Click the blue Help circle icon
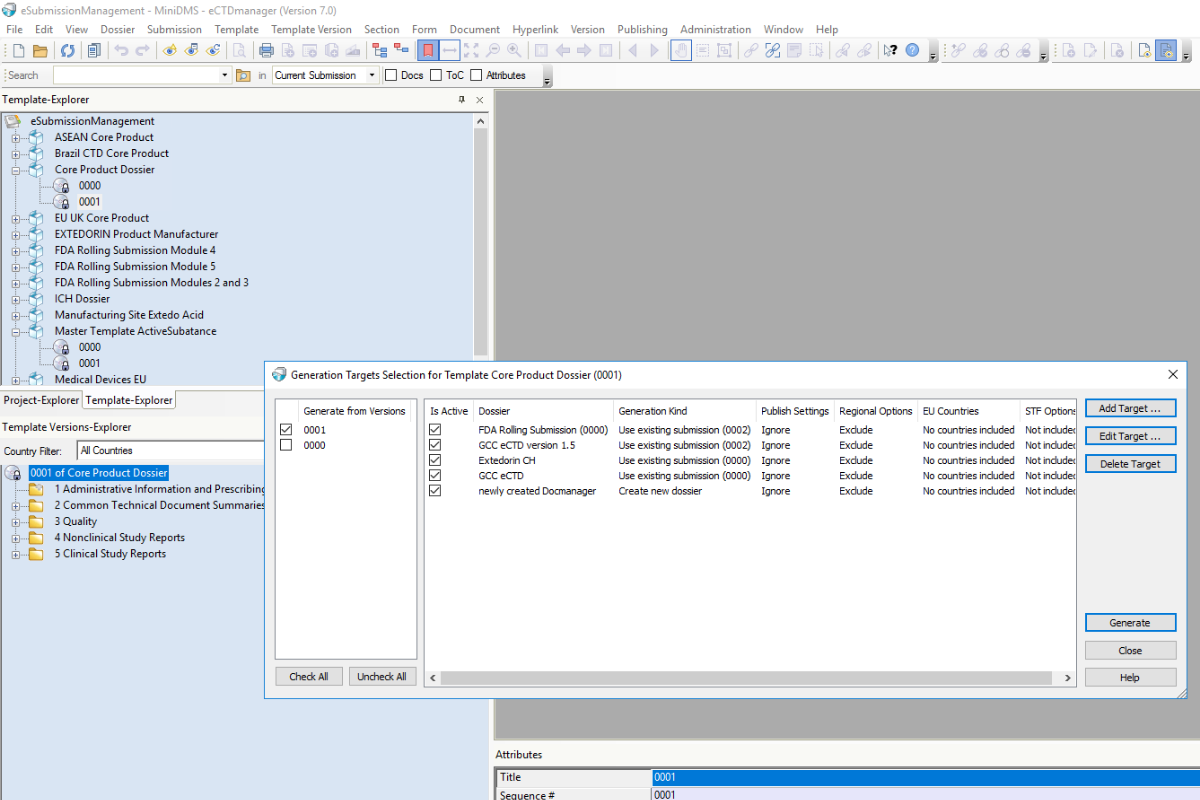Image resolution: width=1200 pixels, height=800 pixels. pyautogui.click(x=912, y=50)
